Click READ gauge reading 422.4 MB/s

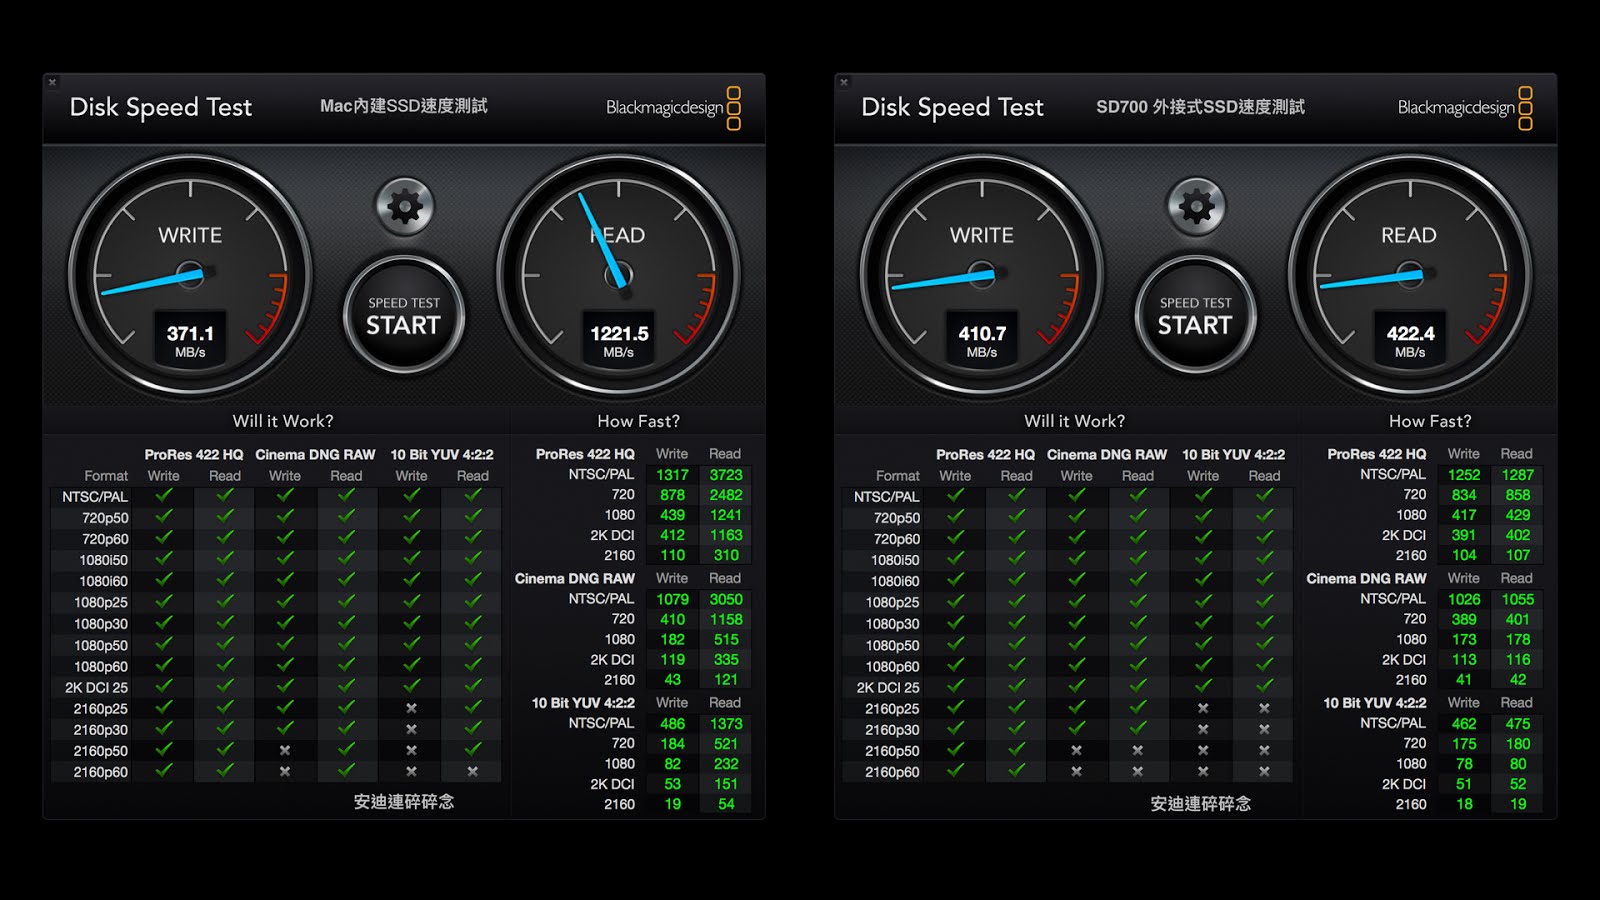(1410, 276)
